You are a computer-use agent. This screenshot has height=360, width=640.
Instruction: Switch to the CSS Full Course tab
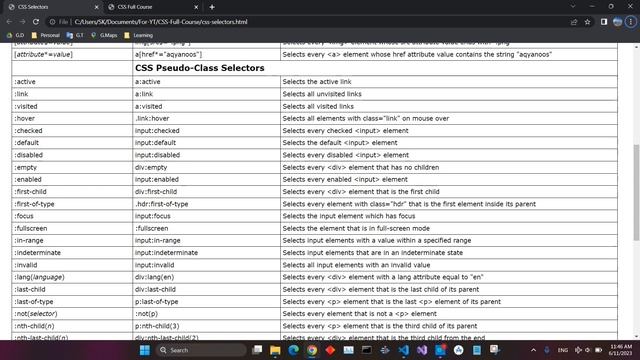coord(153,7)
